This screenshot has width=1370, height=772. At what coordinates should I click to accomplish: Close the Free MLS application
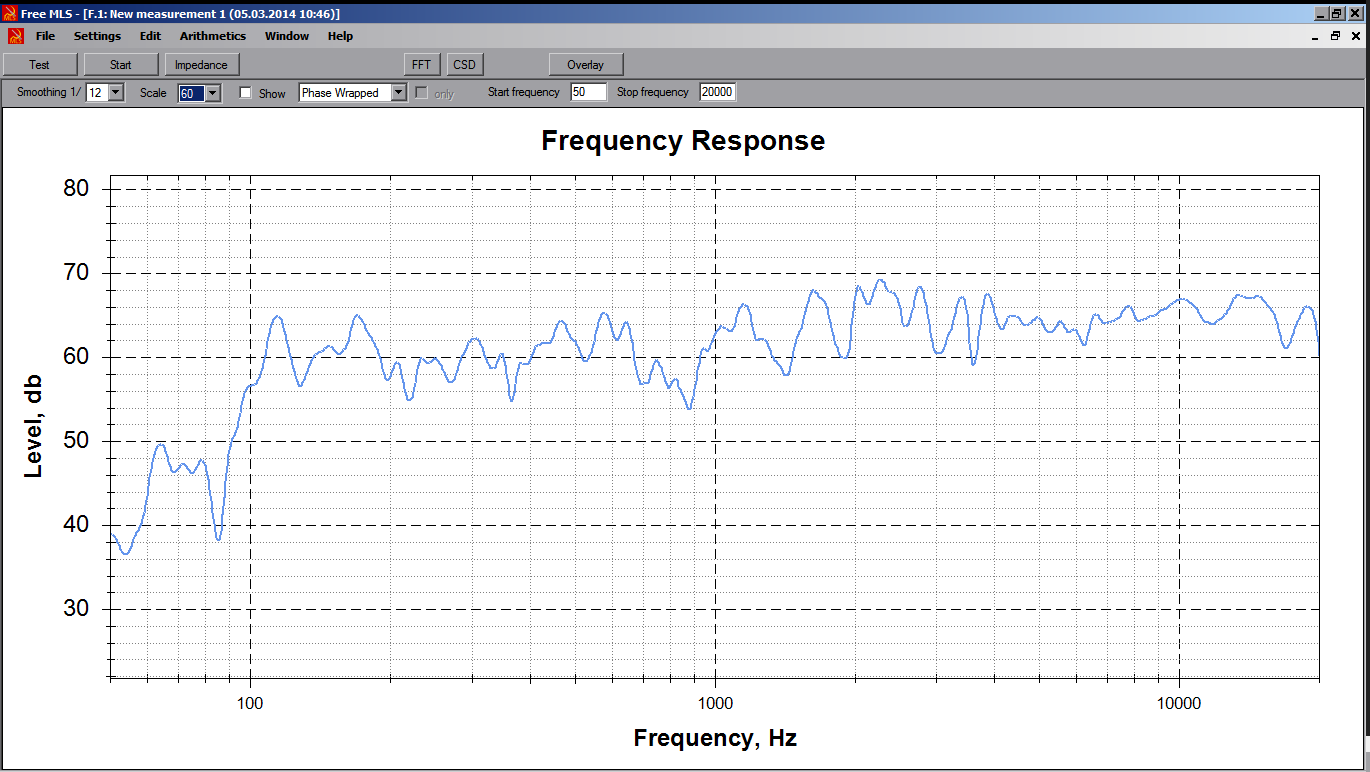pyautogui.click(x=1355, y=13)
